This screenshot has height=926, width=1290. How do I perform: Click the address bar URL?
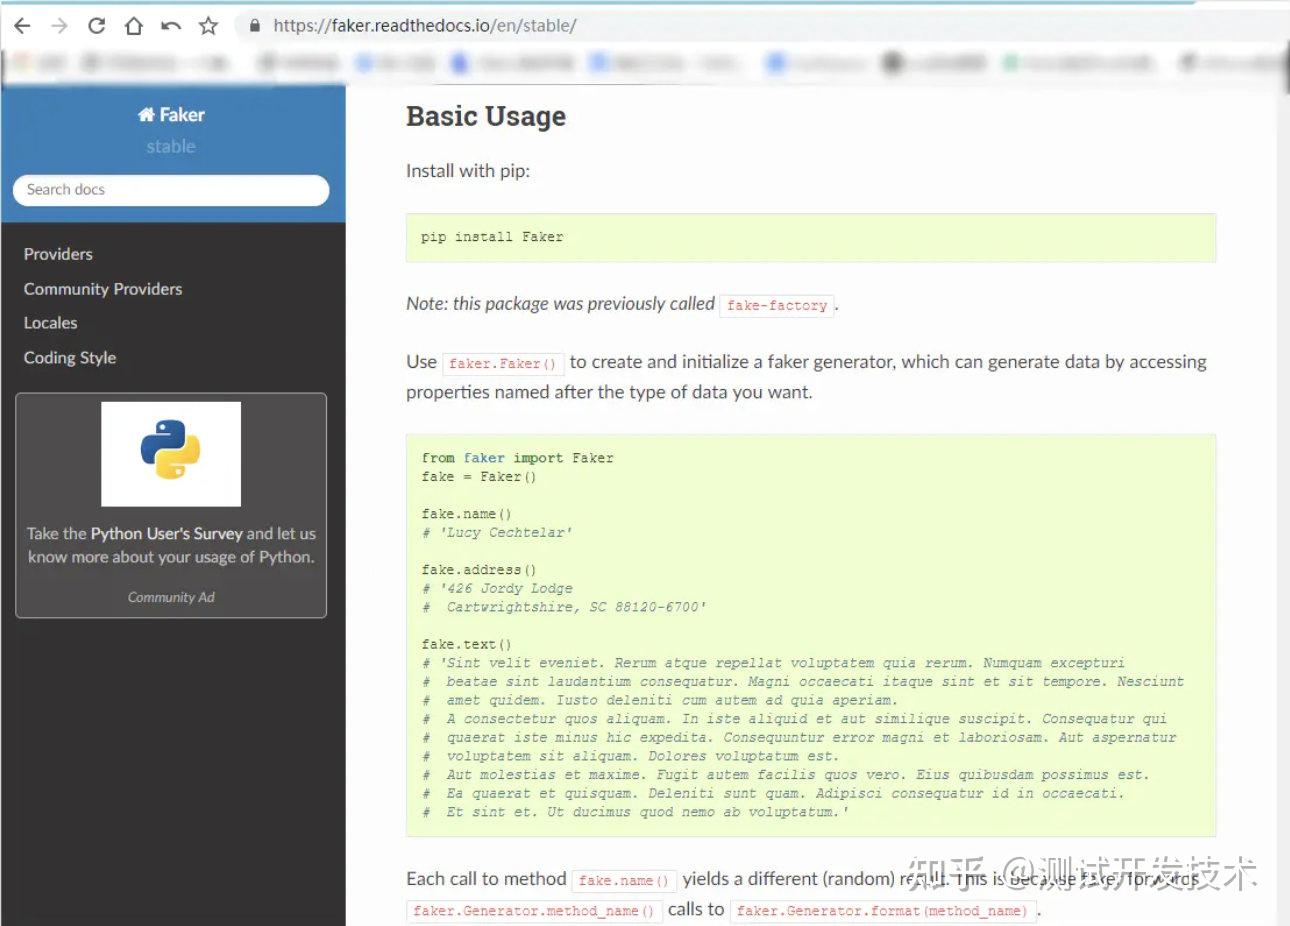tap(425, 26)
